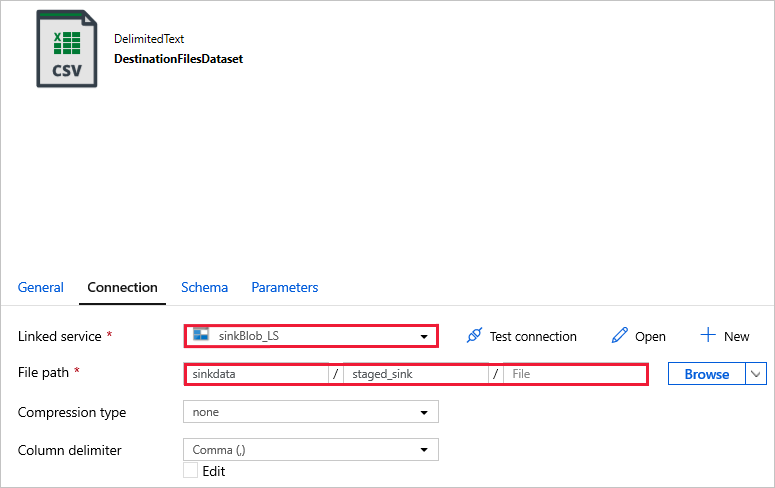Click the staged_sink directory field

(x=415, y=374)
